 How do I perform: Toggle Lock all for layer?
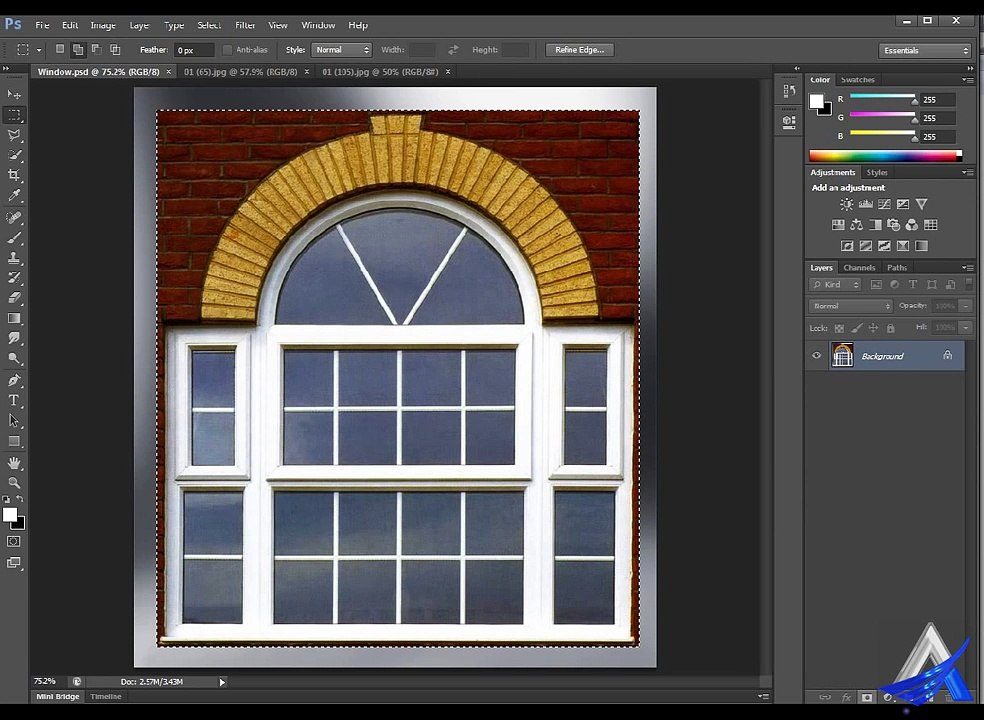(x=890, y=328)
